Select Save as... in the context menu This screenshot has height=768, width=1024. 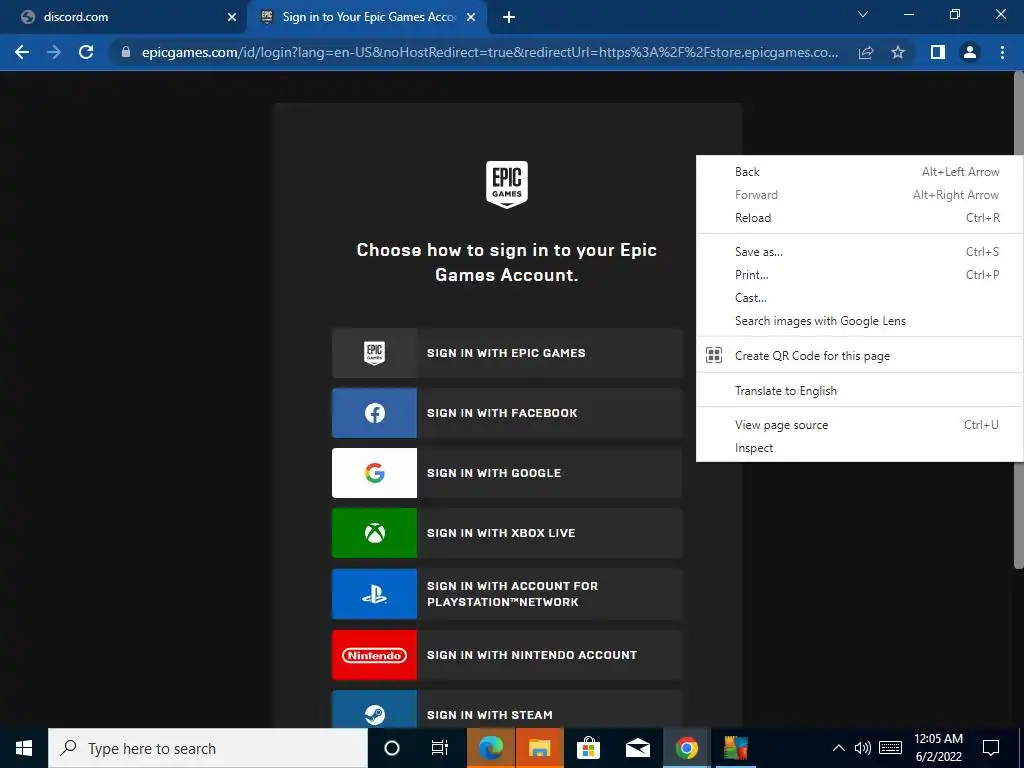[859, 251]
